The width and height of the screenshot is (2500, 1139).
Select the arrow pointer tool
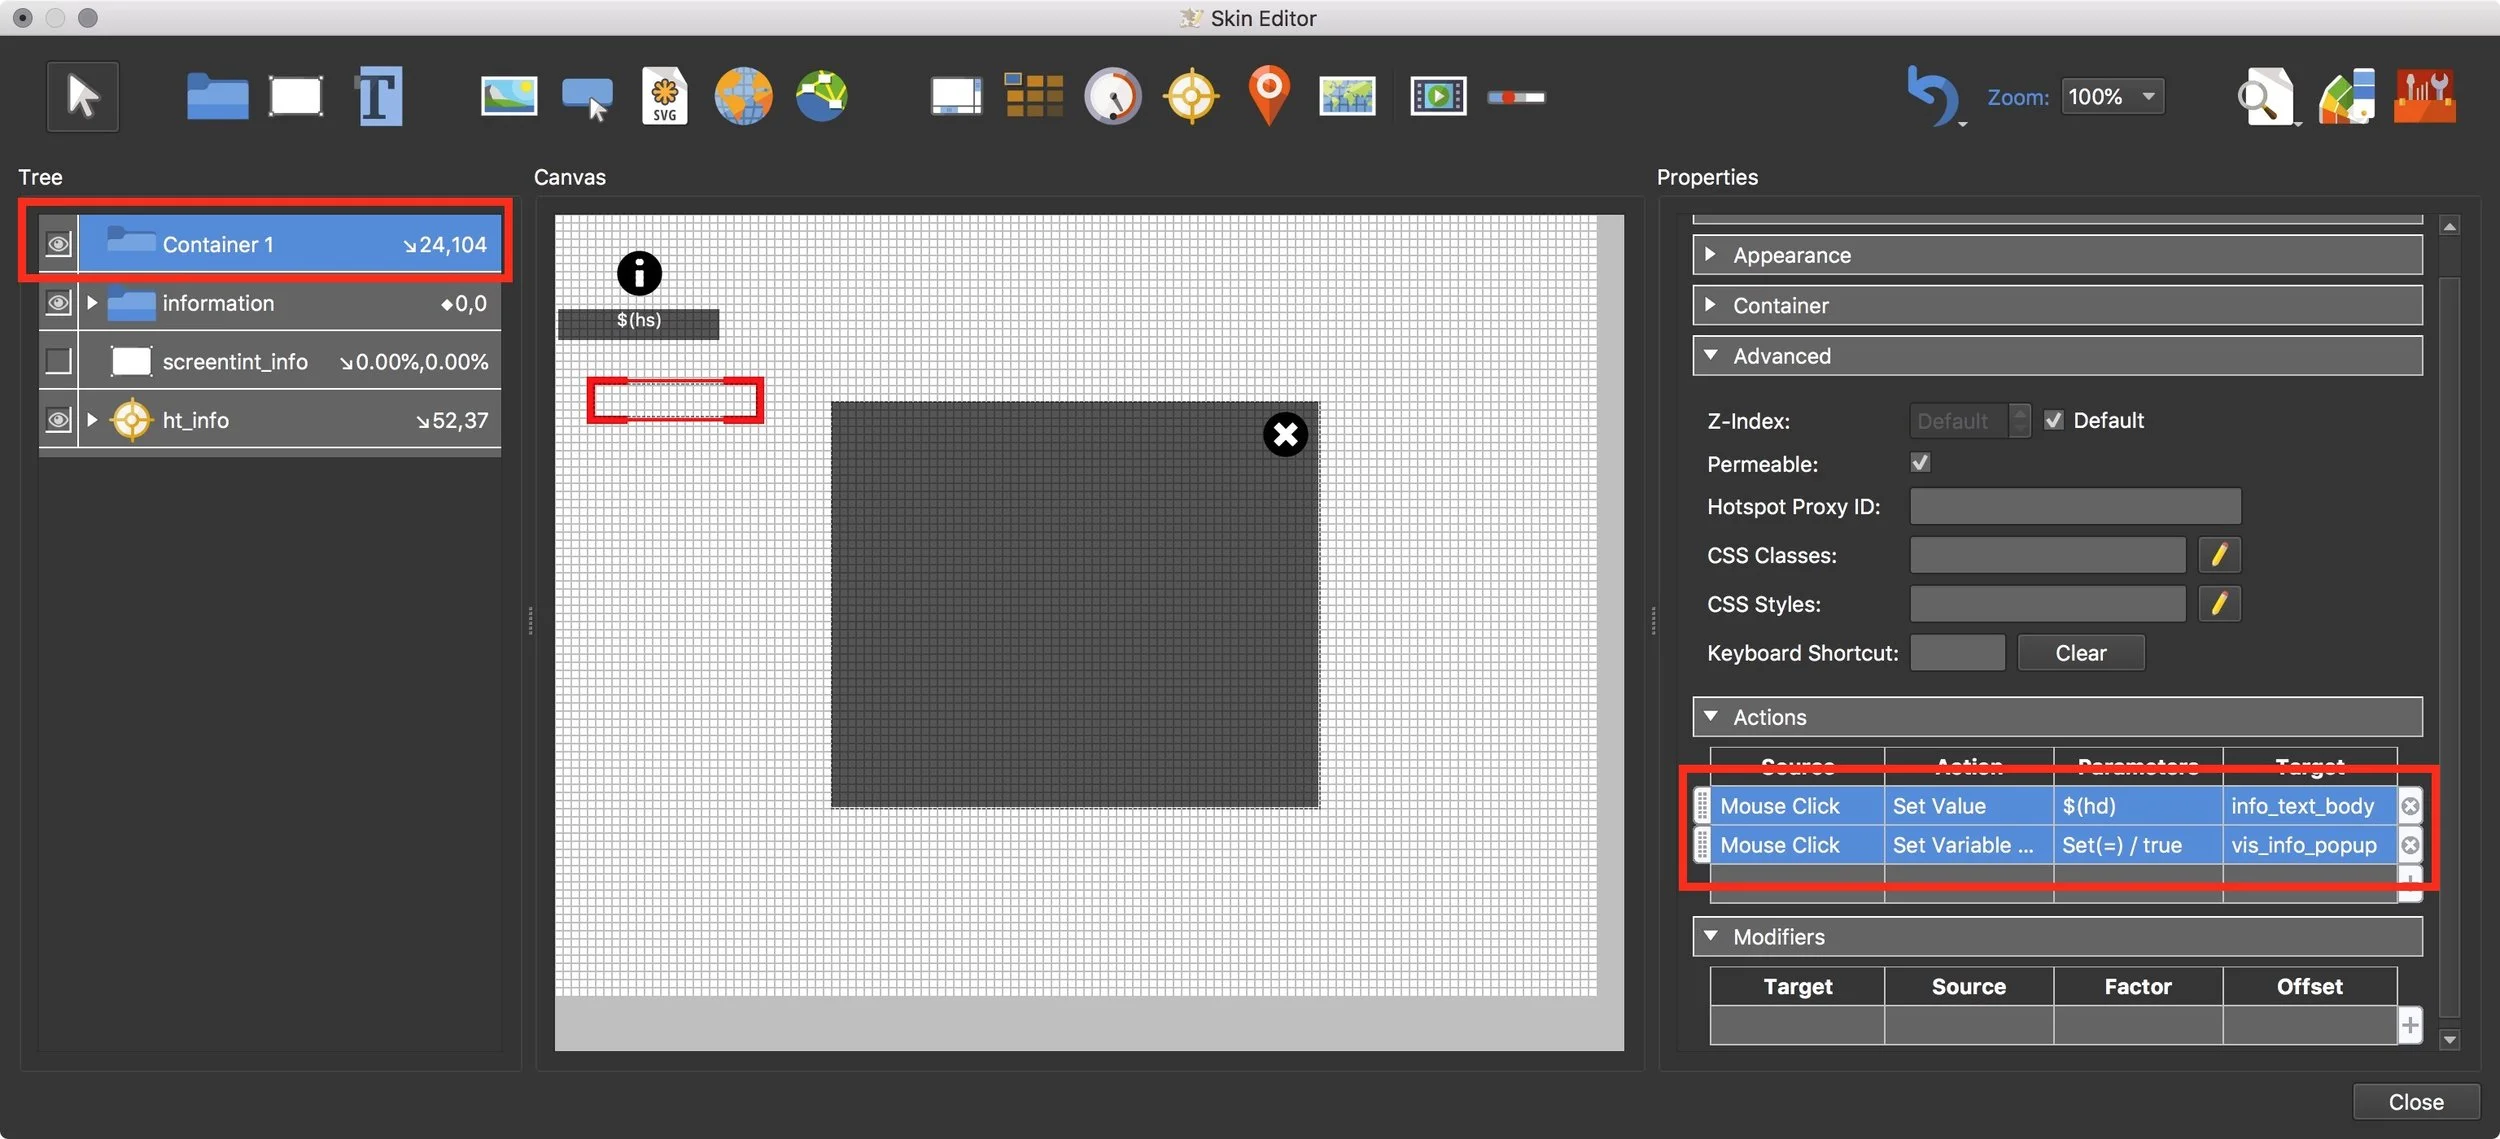[82, 97]
